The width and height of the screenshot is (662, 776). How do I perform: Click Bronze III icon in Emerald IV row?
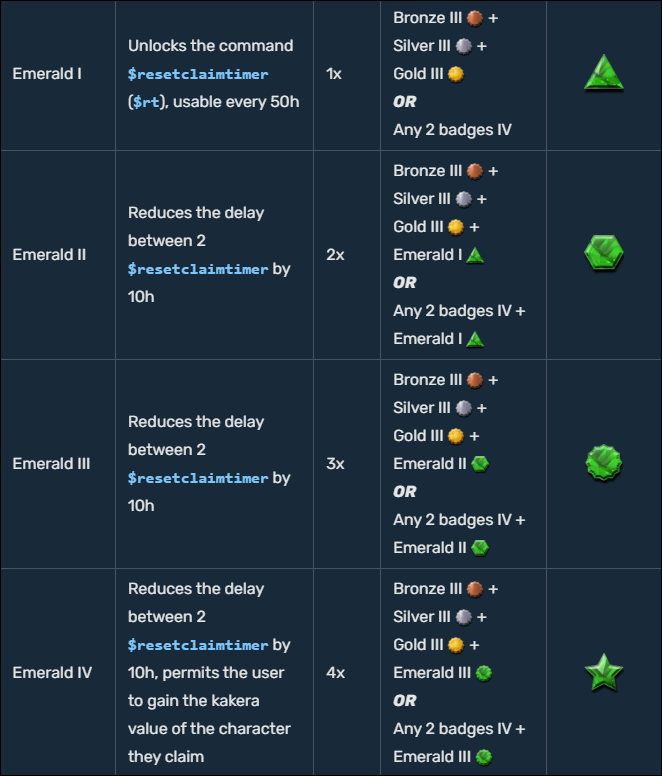tap(475, 589)
